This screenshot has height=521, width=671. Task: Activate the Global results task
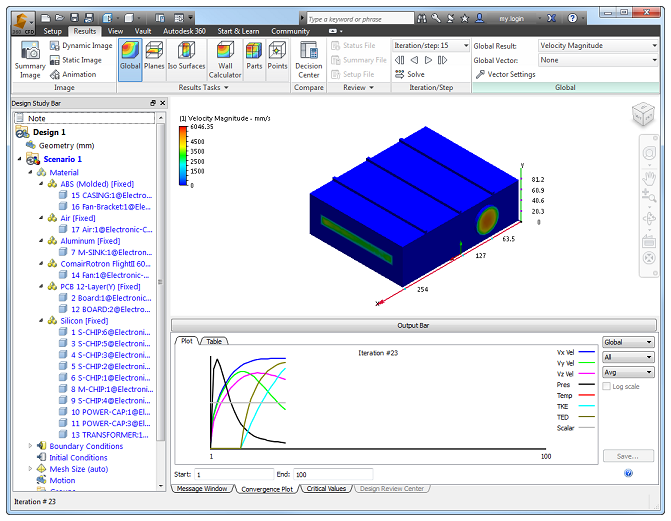coord(130,60)
